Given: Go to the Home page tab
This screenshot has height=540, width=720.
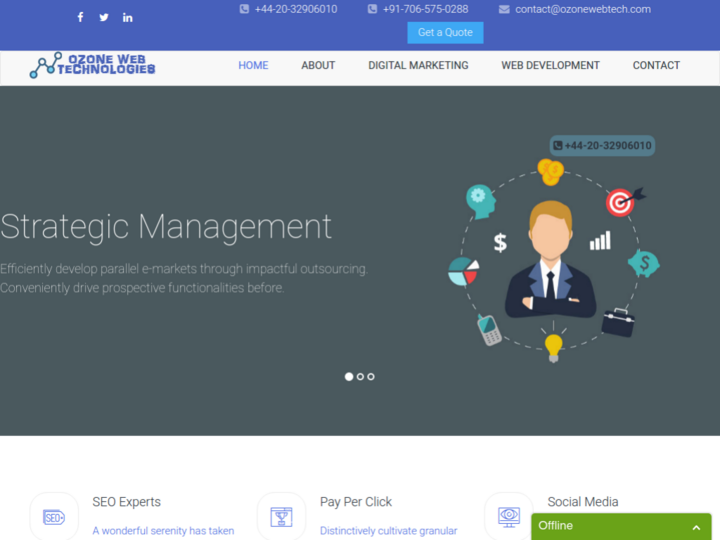Looking at the screenshot, I should click(253, 66).
